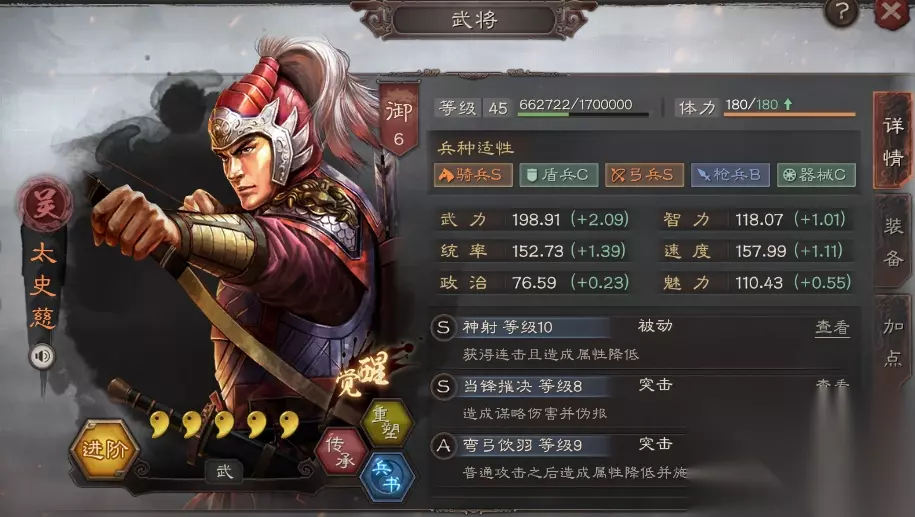Select the 骑兵S cavalry aptitude tag

[473, 175]
